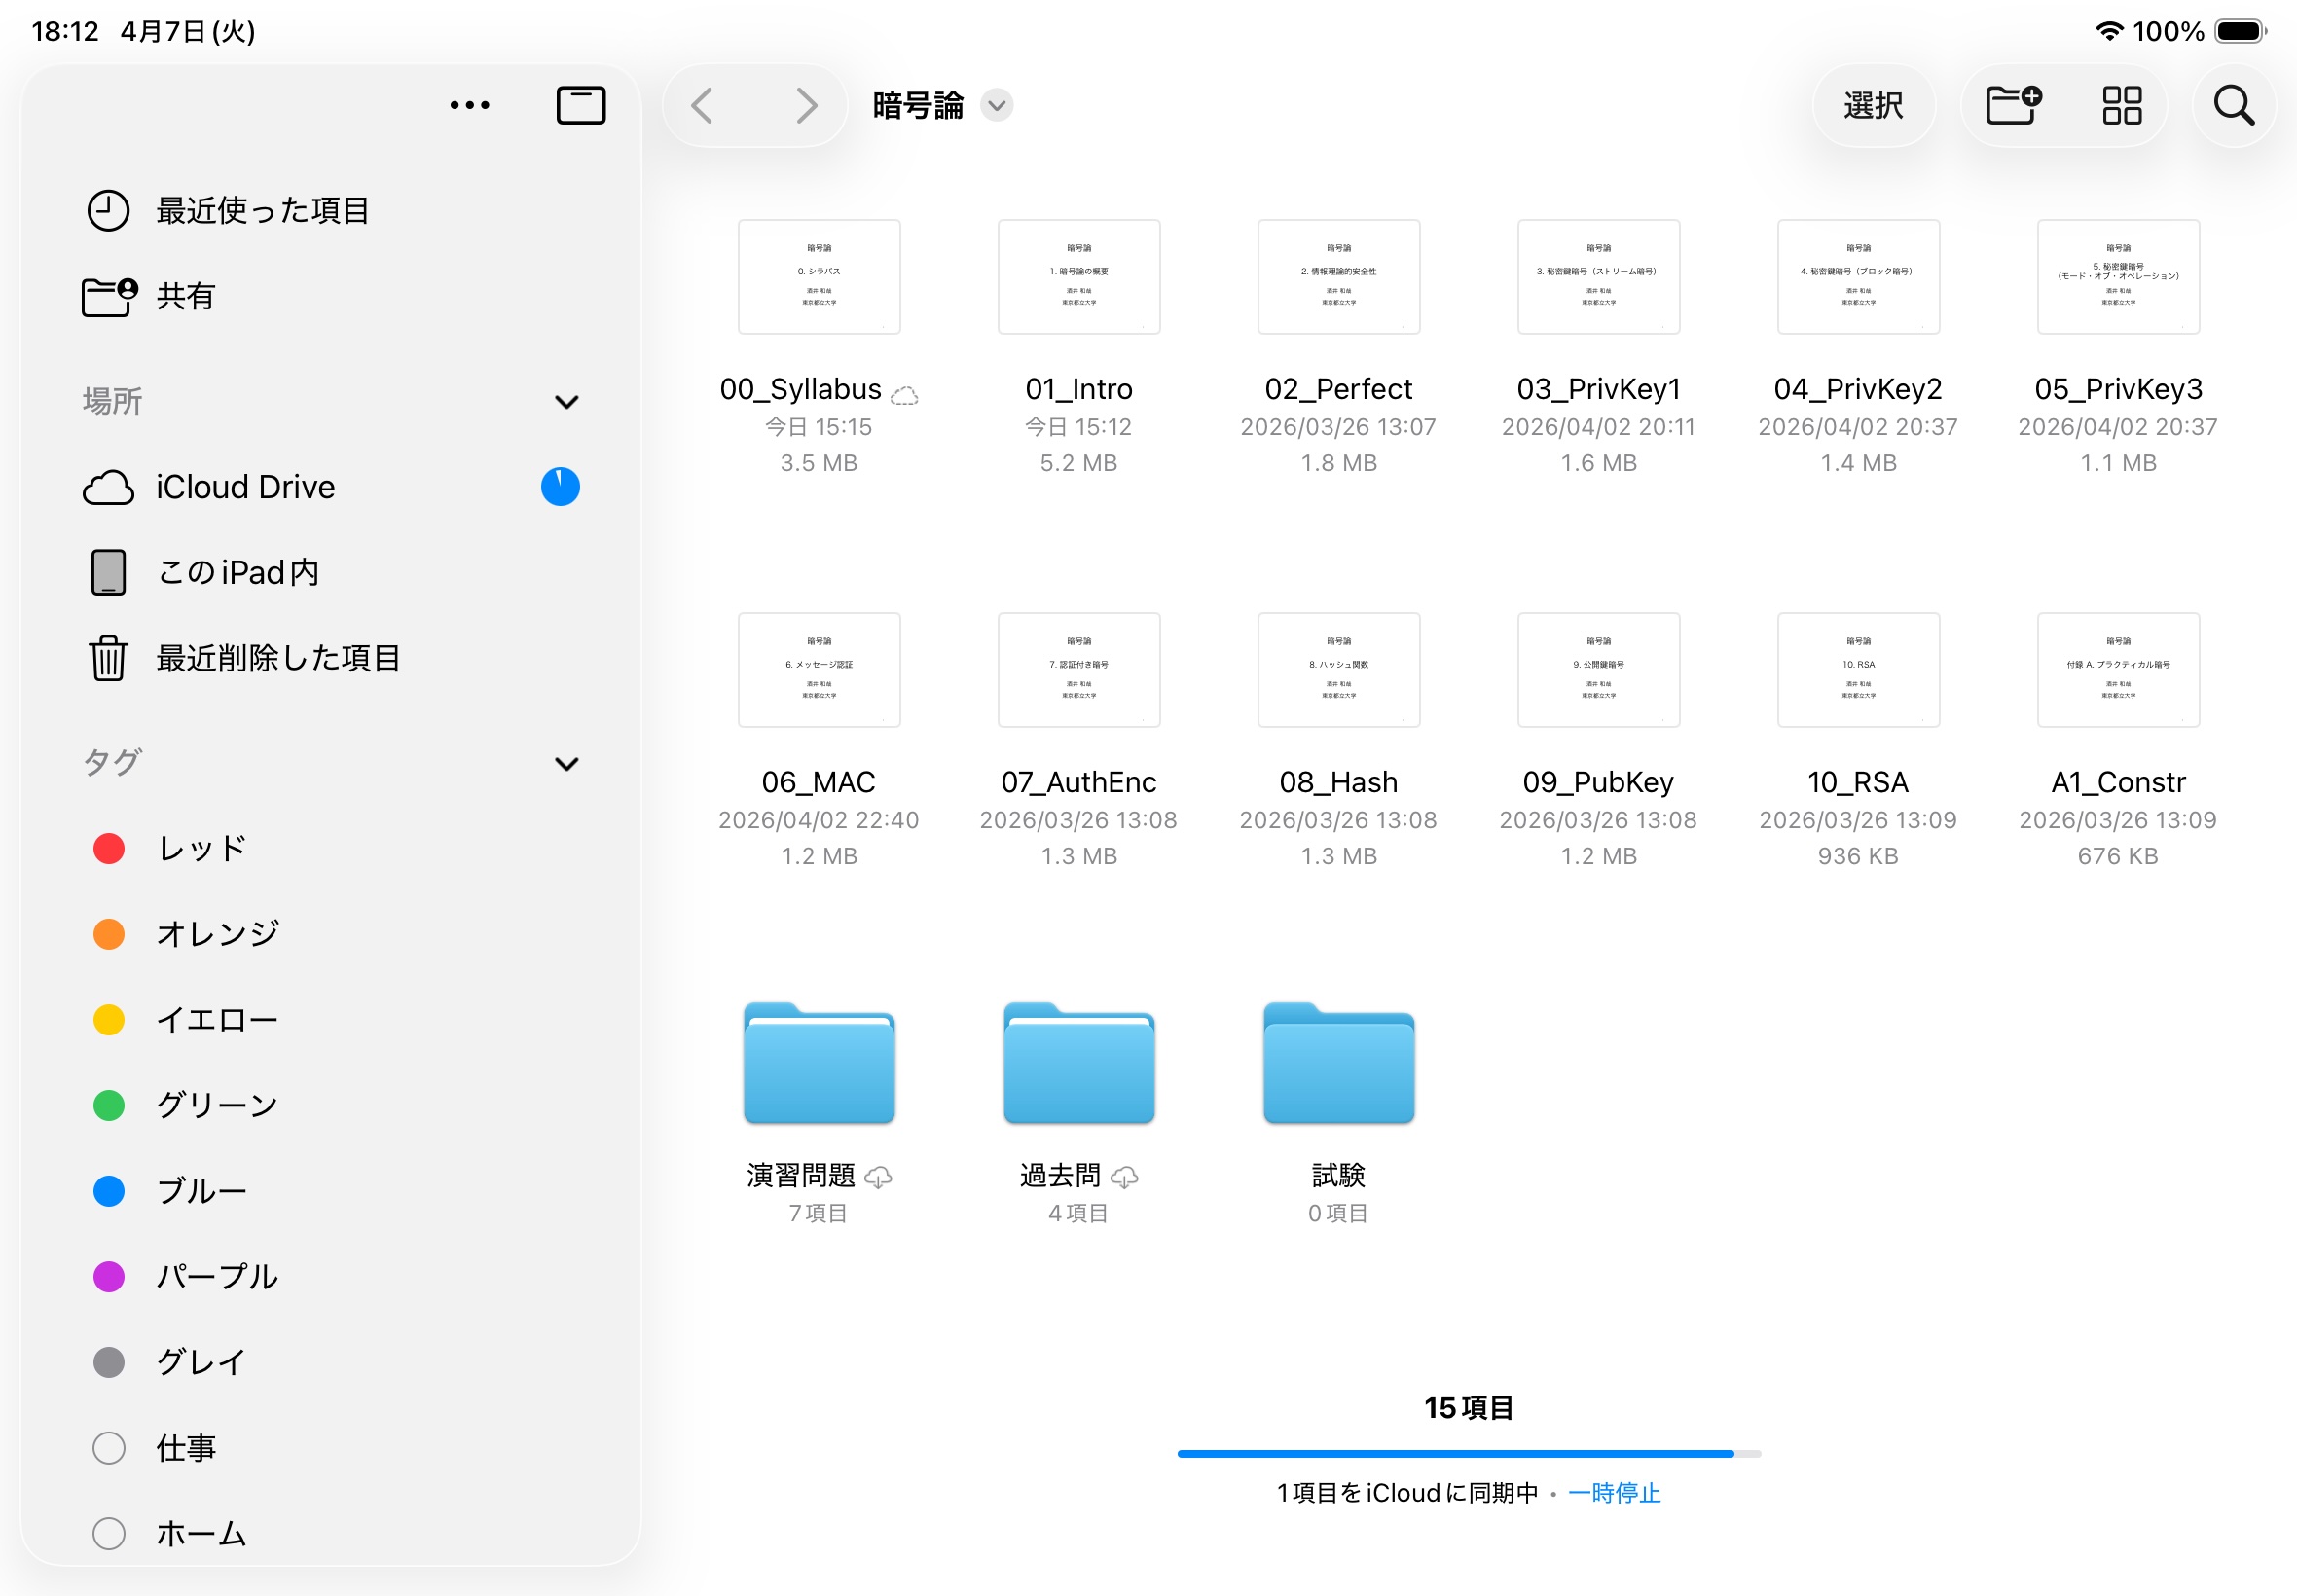Open the search icon

pyautogui.click(x=2232, y=105)
